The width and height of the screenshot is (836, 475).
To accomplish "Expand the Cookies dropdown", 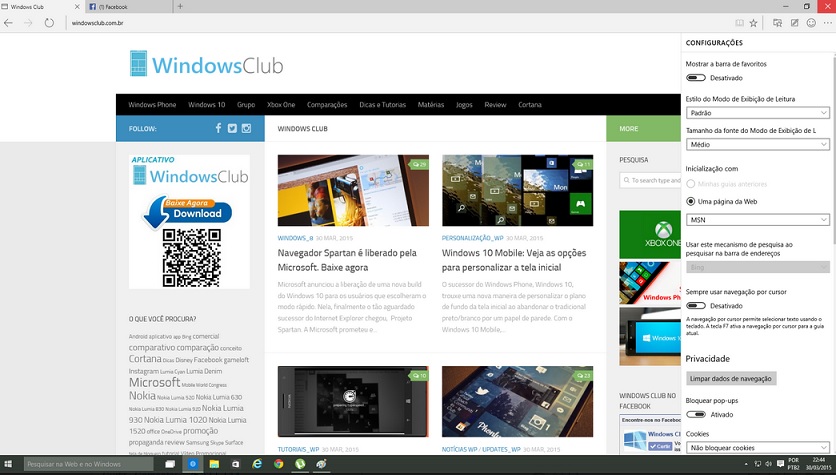I will (757, 448).
